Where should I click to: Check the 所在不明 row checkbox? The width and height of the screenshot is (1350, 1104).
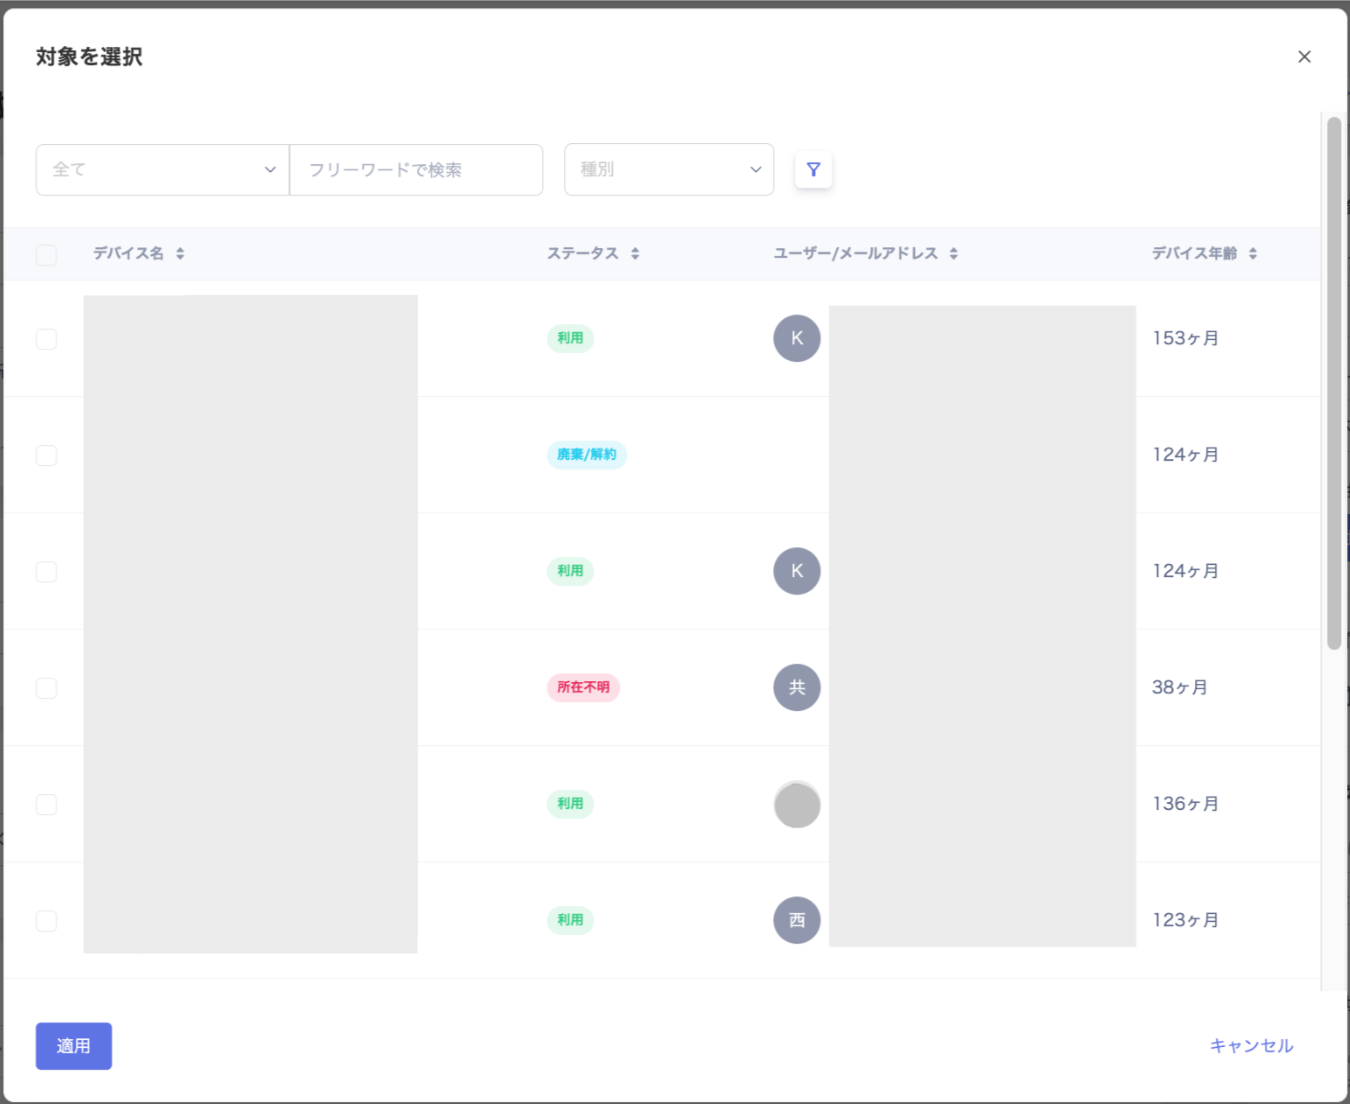46,688
